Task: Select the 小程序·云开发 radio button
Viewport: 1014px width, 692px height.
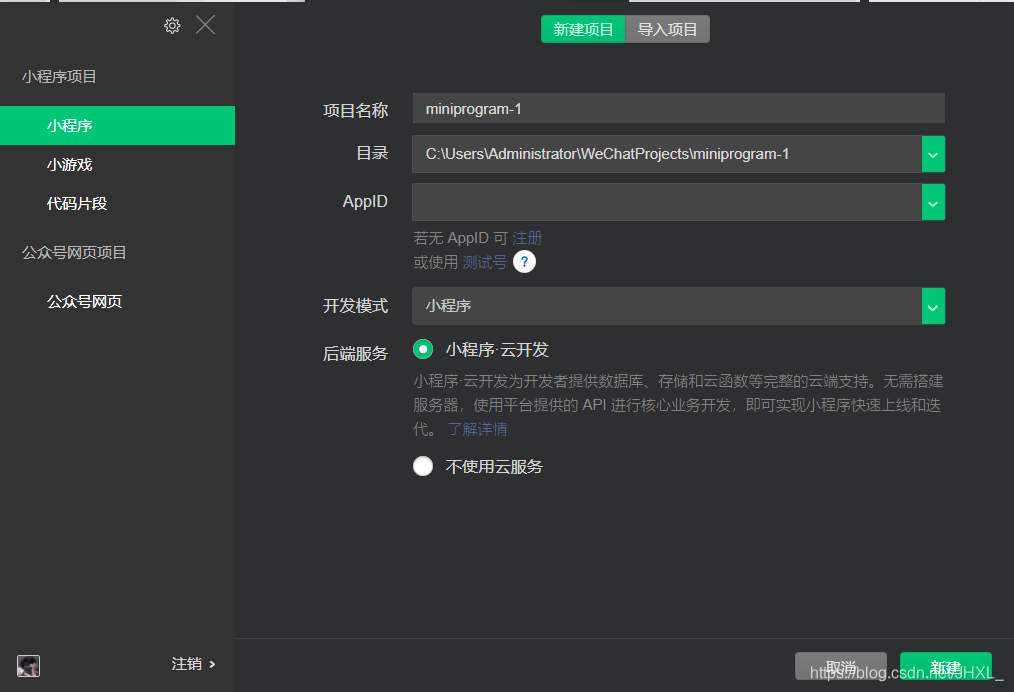Action: [x=423, y=349]
